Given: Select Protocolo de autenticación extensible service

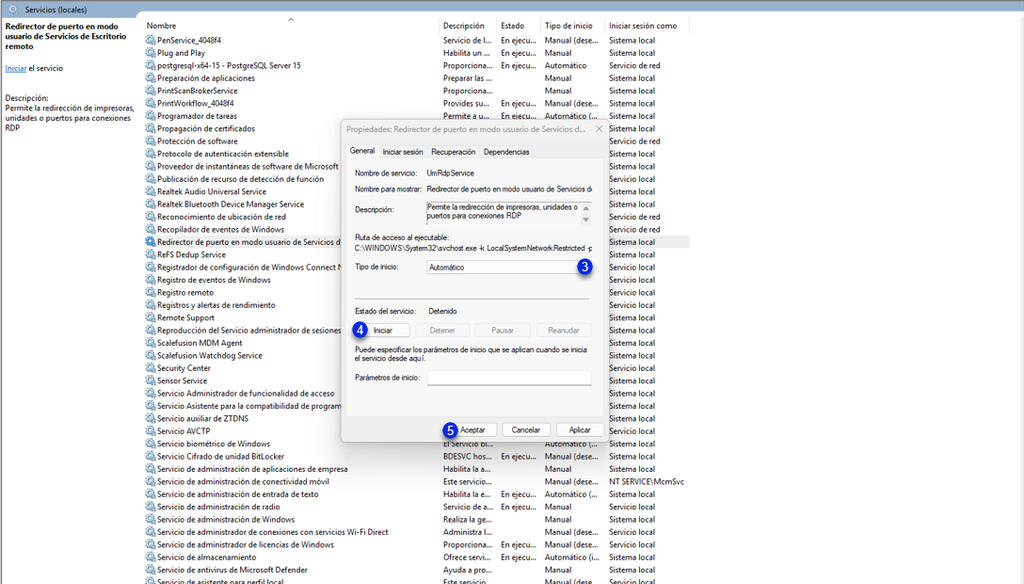Looking at the screenshot, I should (x=223, y=154).
